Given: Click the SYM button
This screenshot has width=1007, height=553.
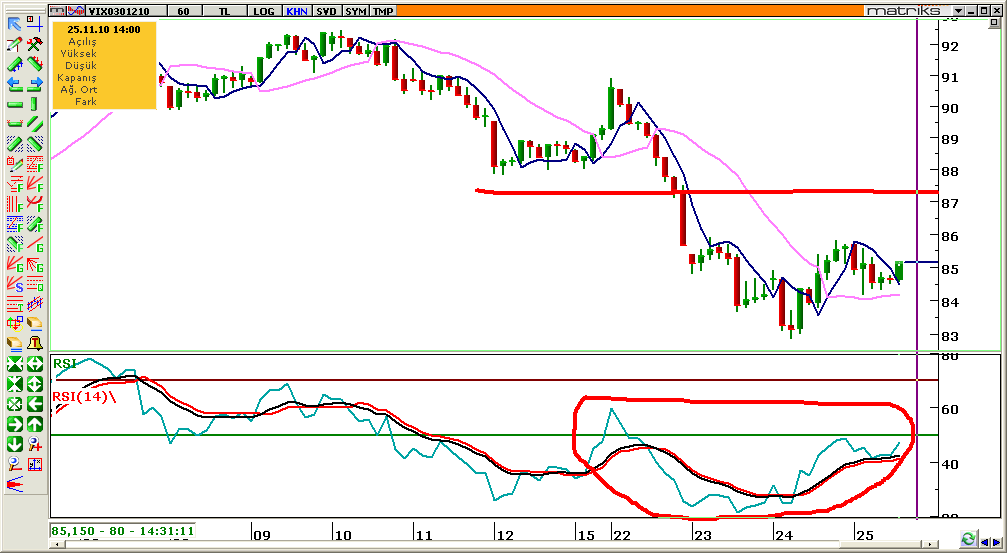Looking at the screenshot, I should (355, 11).
